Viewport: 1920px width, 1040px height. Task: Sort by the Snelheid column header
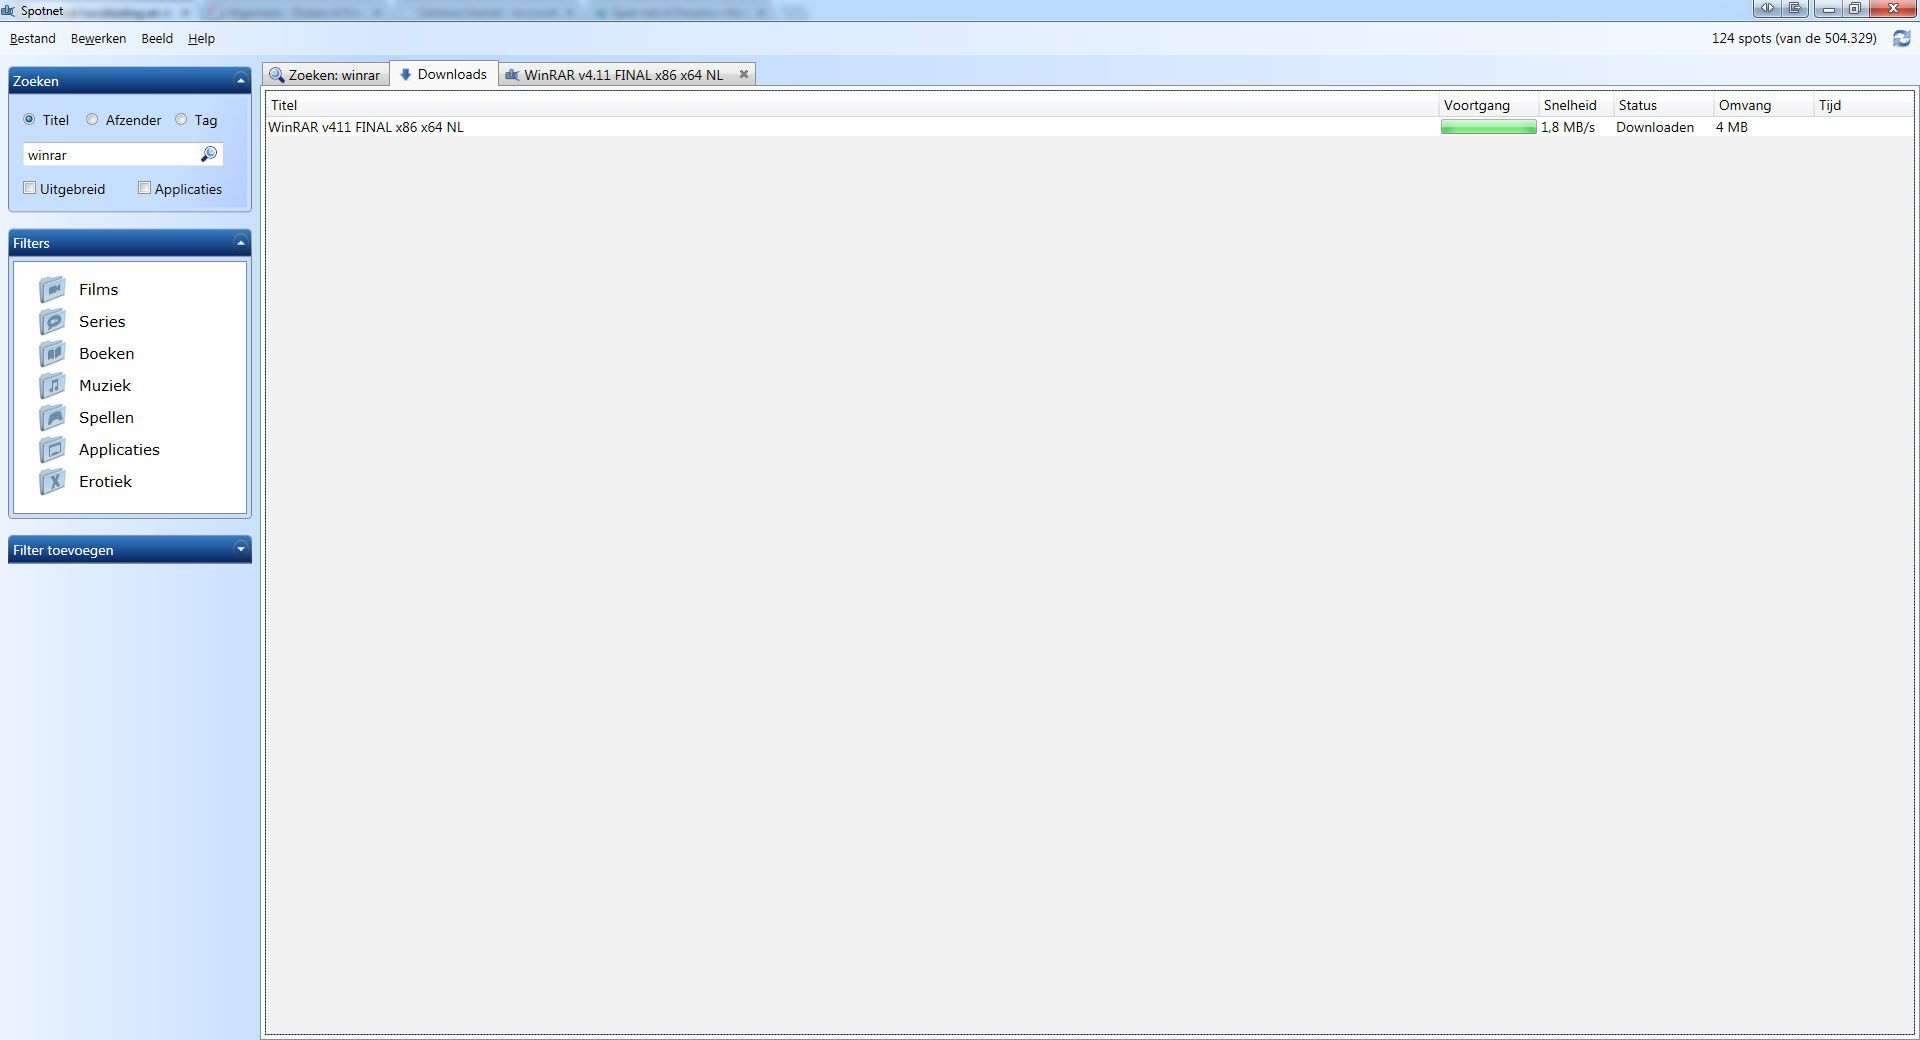1577,105
